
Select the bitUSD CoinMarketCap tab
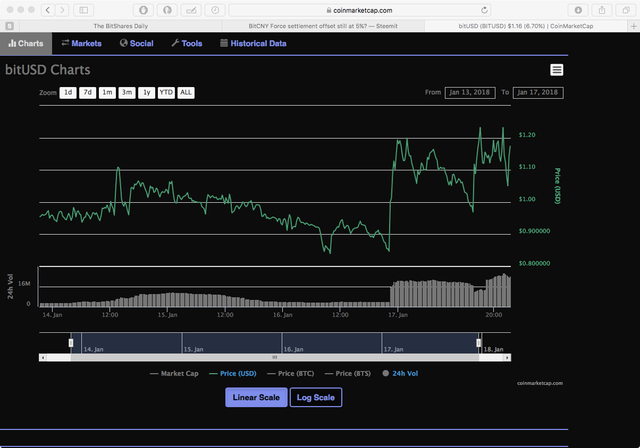526,26
